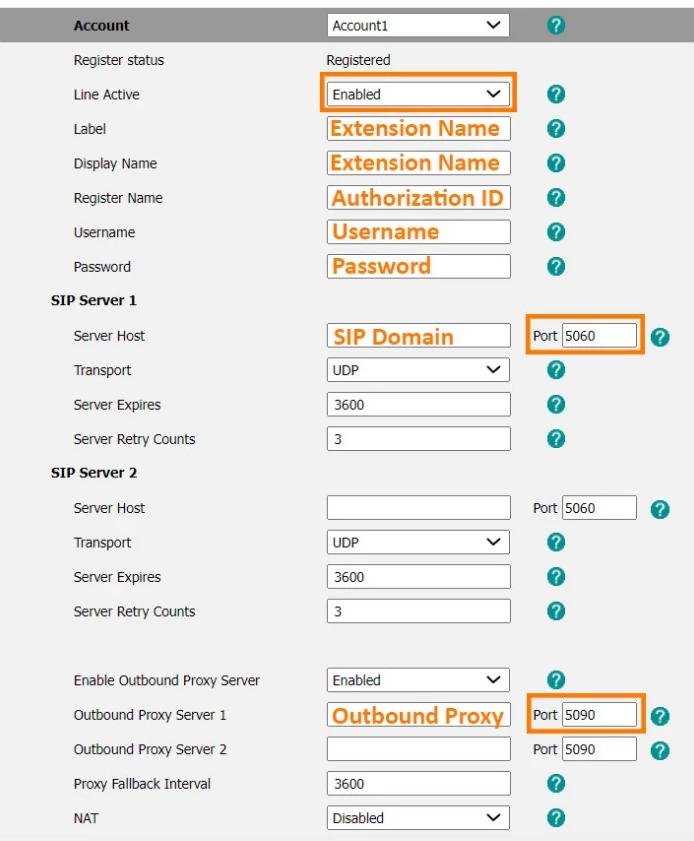Click SIP Server 1 Port field 5060

click(x=599, y=336)
